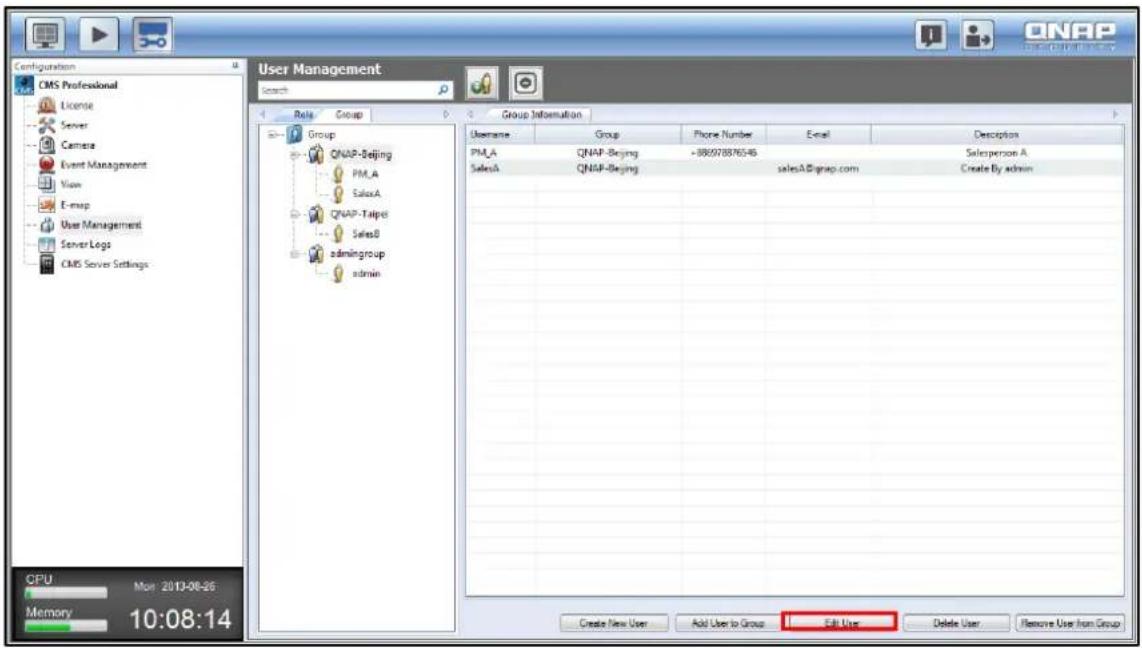Viewport: 1142px width, 648px height.
Task: Select the Group Information tab
Action: 542,115
